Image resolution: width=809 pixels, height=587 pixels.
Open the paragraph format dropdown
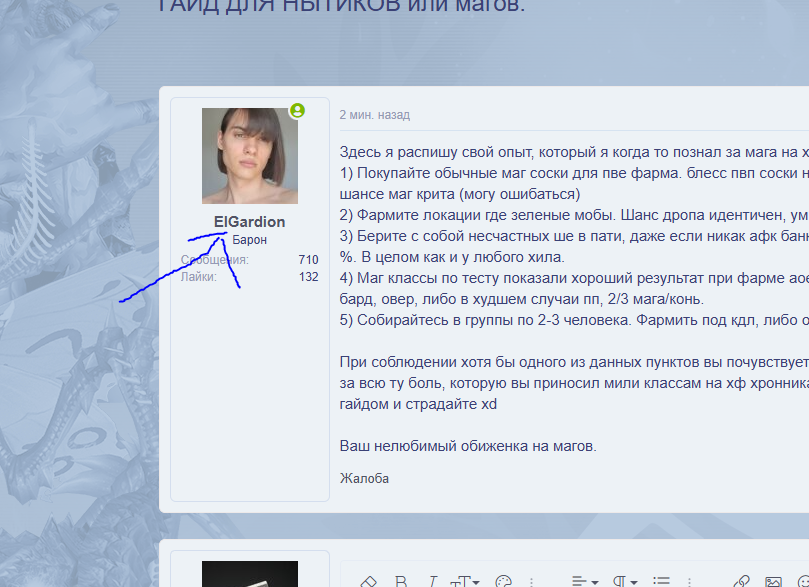click(624, 582)
